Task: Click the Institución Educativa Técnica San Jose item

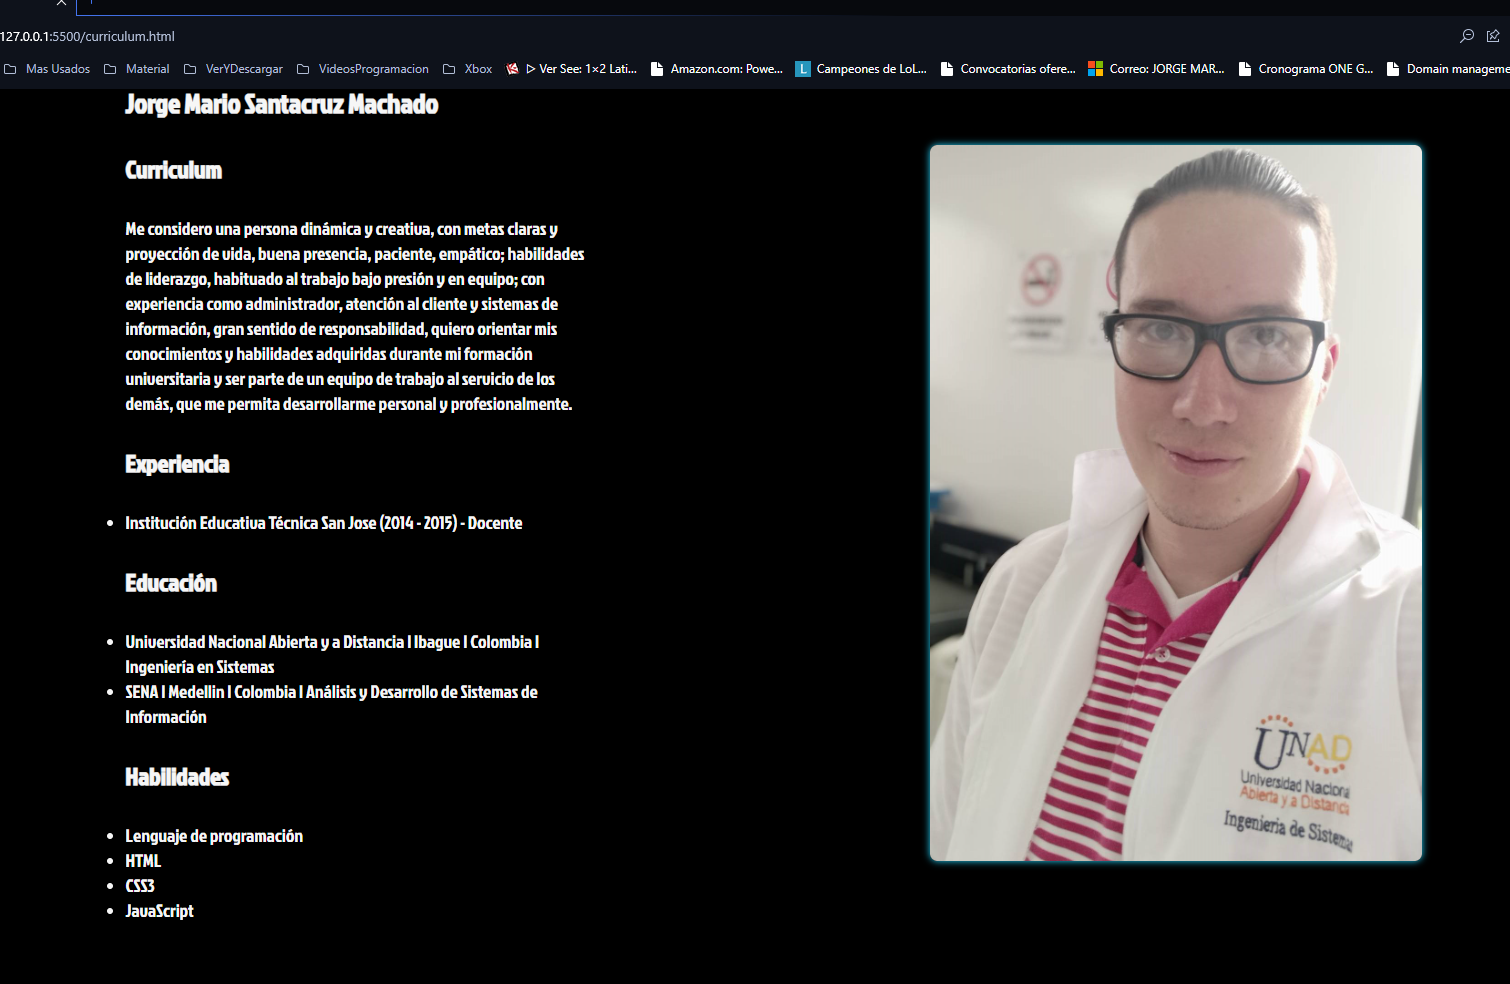Action: coord(324,523)
